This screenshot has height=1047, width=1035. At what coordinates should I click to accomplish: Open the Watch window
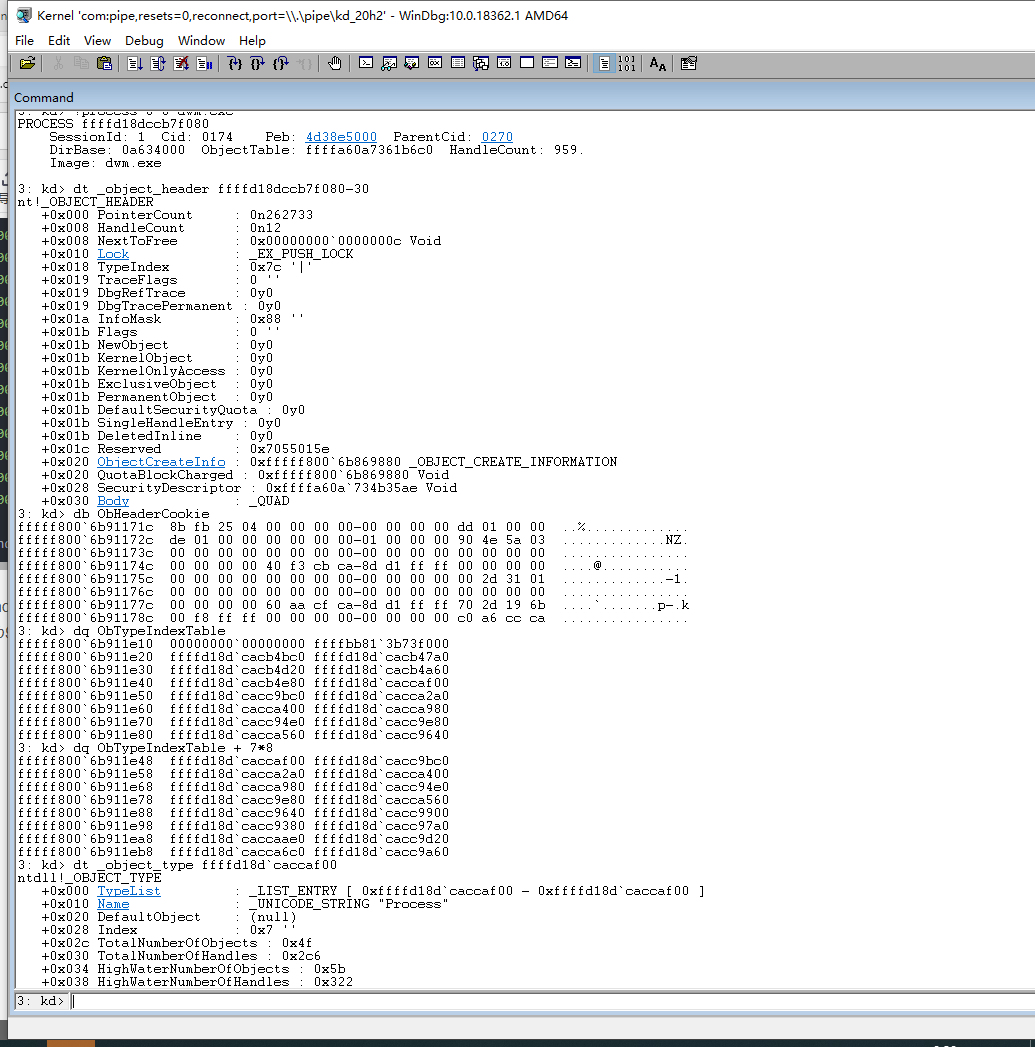tap(388, 62)
